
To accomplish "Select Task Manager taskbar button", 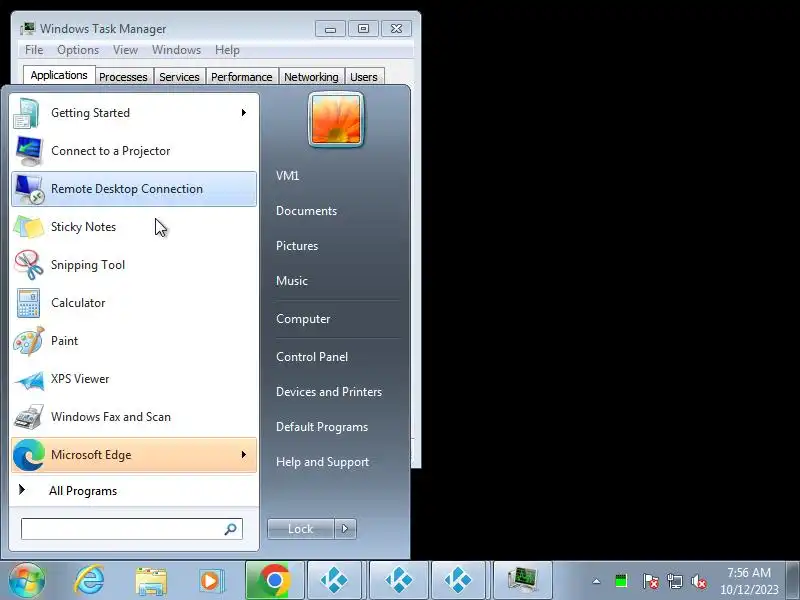I will [x=523, y=580].
